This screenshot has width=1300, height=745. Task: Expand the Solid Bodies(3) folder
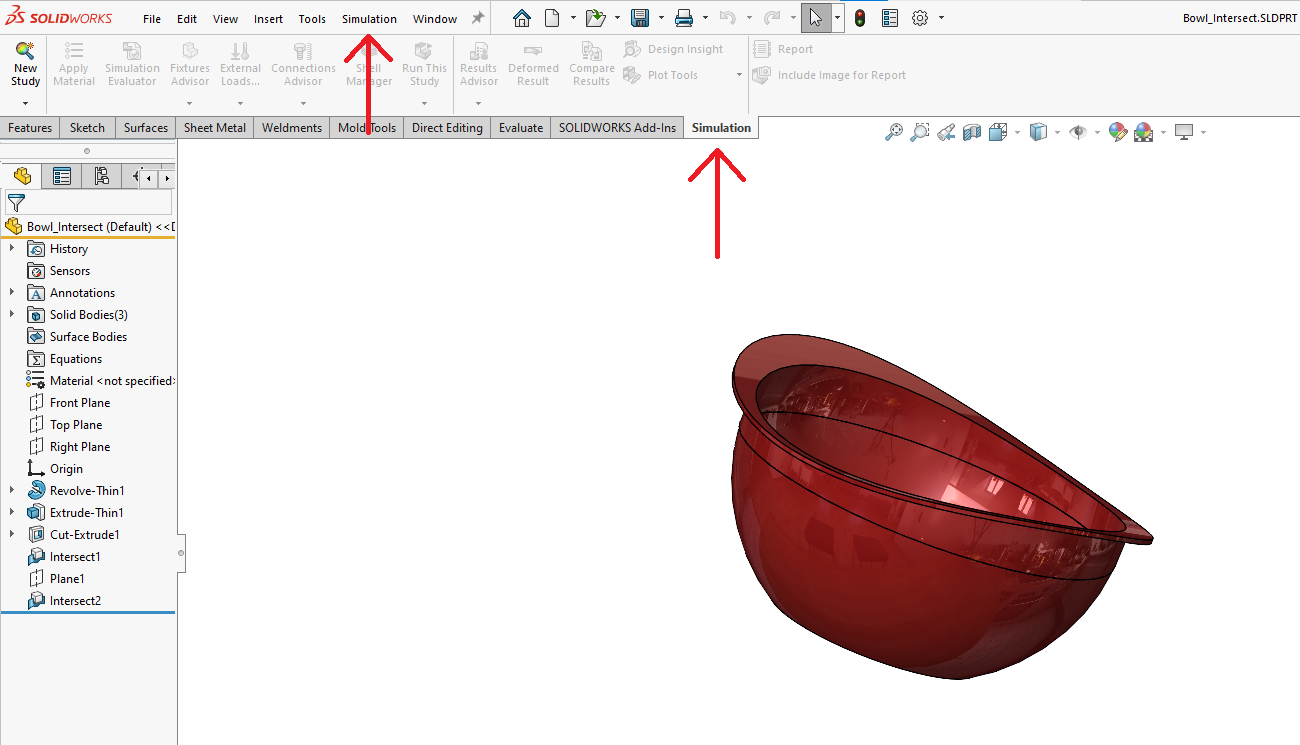(x=12, y=315)
